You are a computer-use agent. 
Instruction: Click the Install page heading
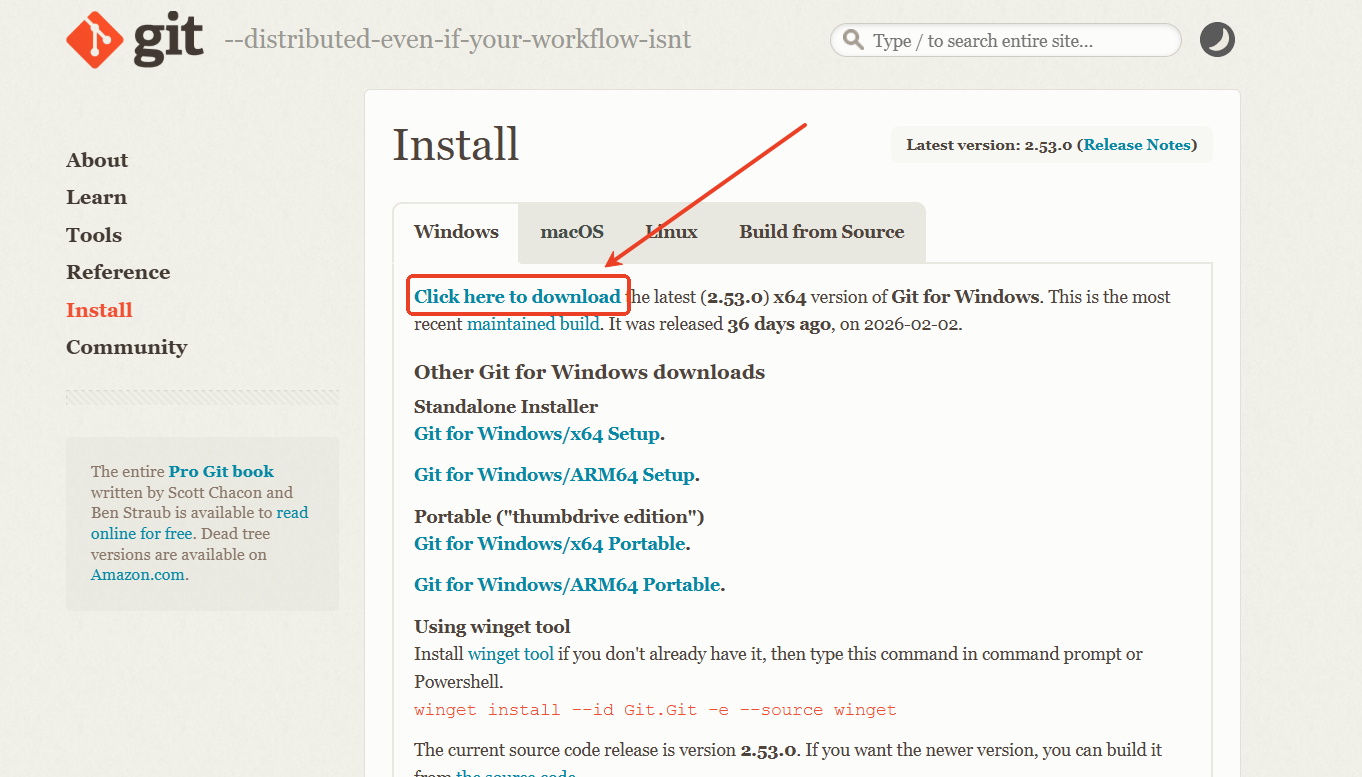tap(456, 145)
